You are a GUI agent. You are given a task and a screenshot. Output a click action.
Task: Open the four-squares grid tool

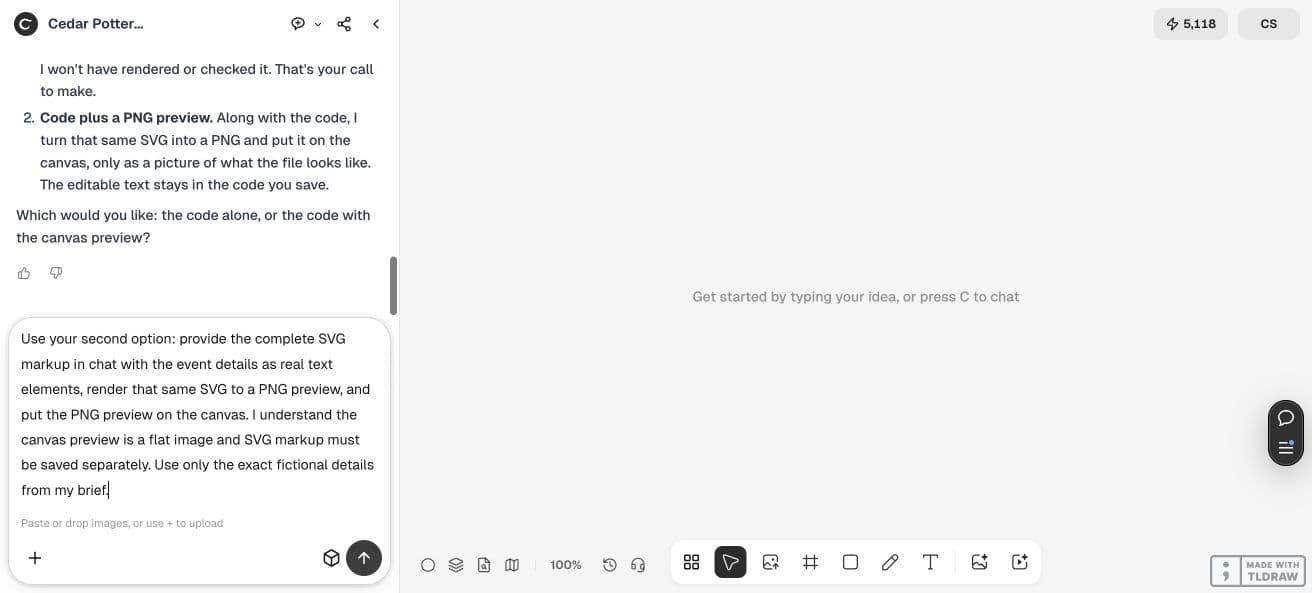tap(691, 562)
